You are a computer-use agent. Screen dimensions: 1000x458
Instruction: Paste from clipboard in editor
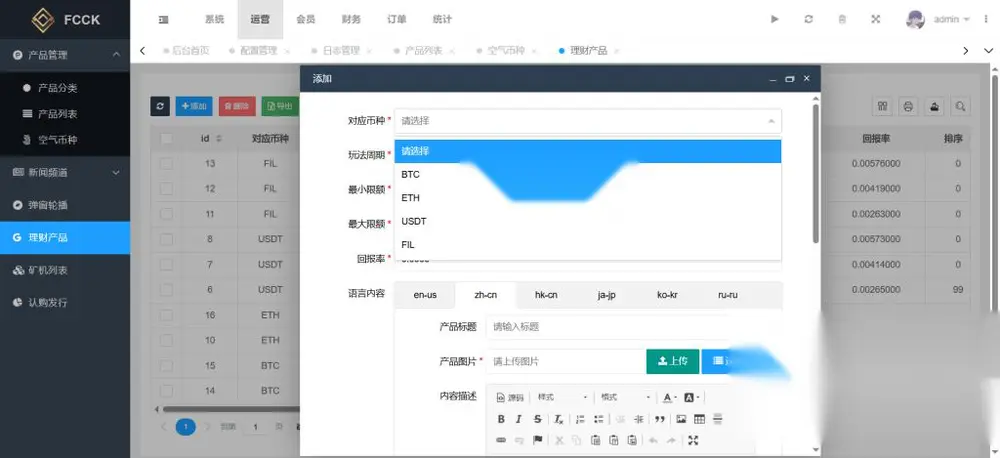(x=595, y=440)
